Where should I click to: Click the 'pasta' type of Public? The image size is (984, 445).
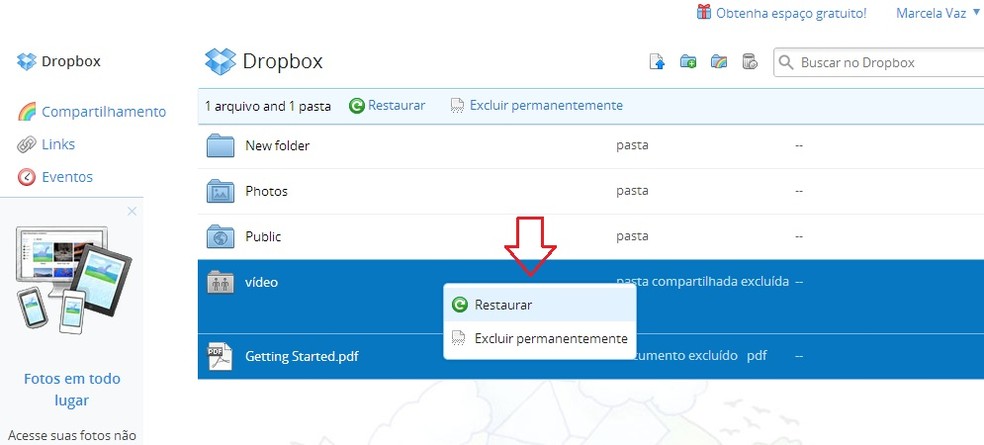[632, 237]
